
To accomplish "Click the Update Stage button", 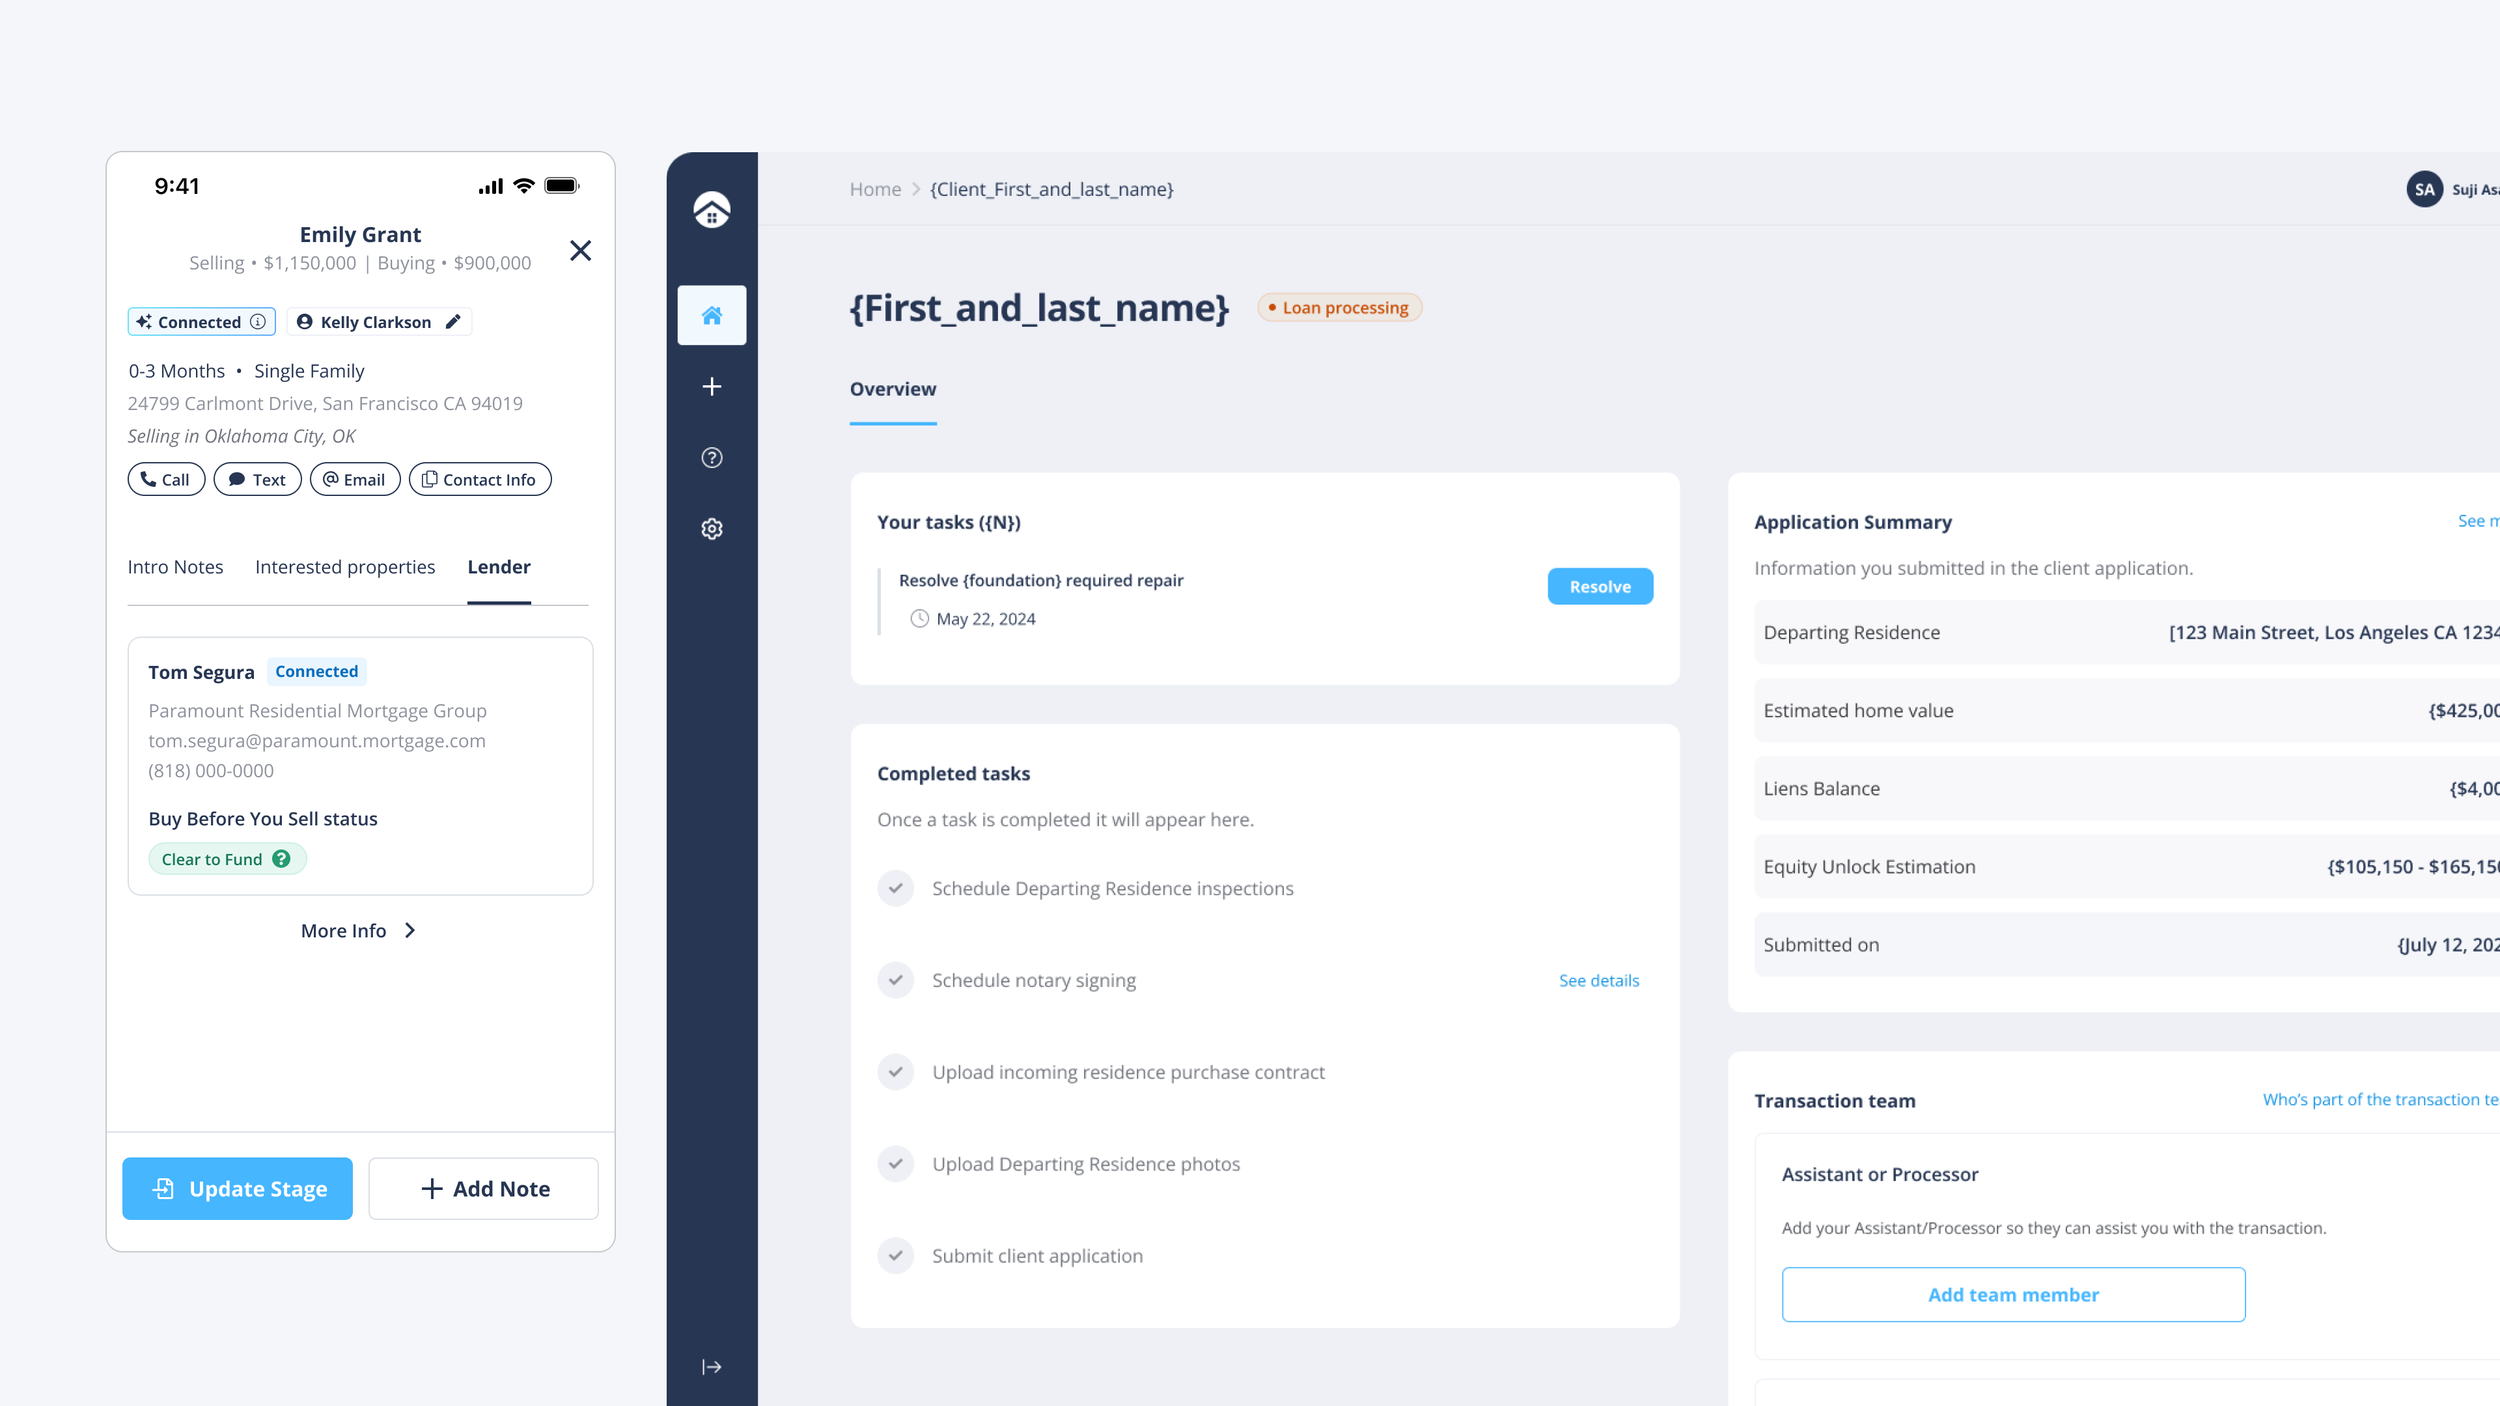I will [237, 1188].
